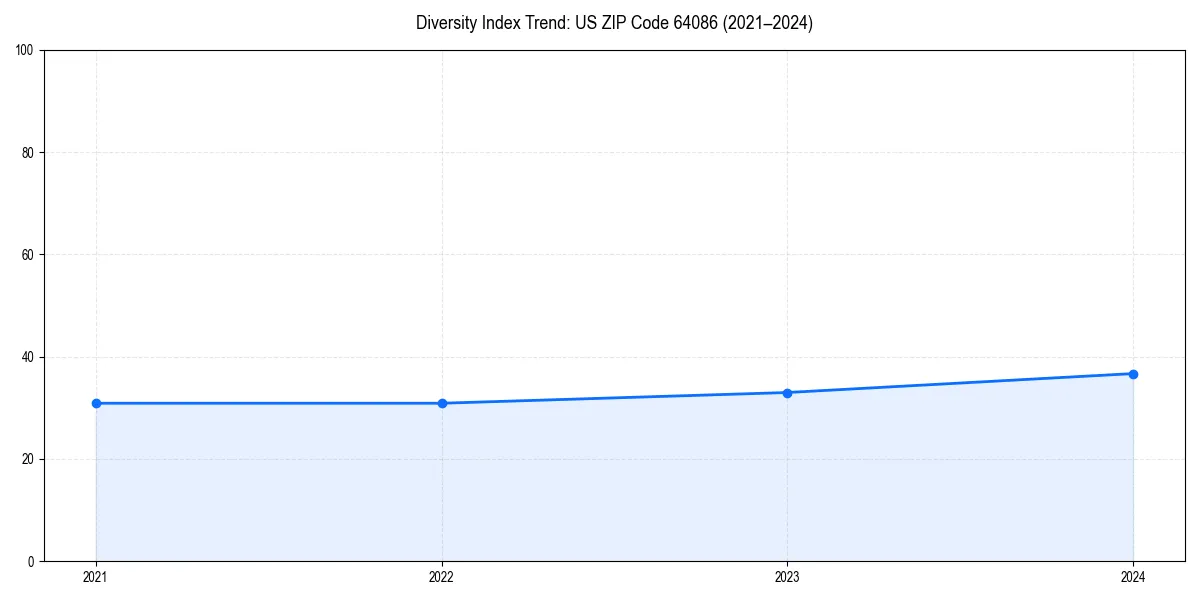Select the 2024 data point marker
Viewport: 1200px width, 600px height.
coord(1133,373)
